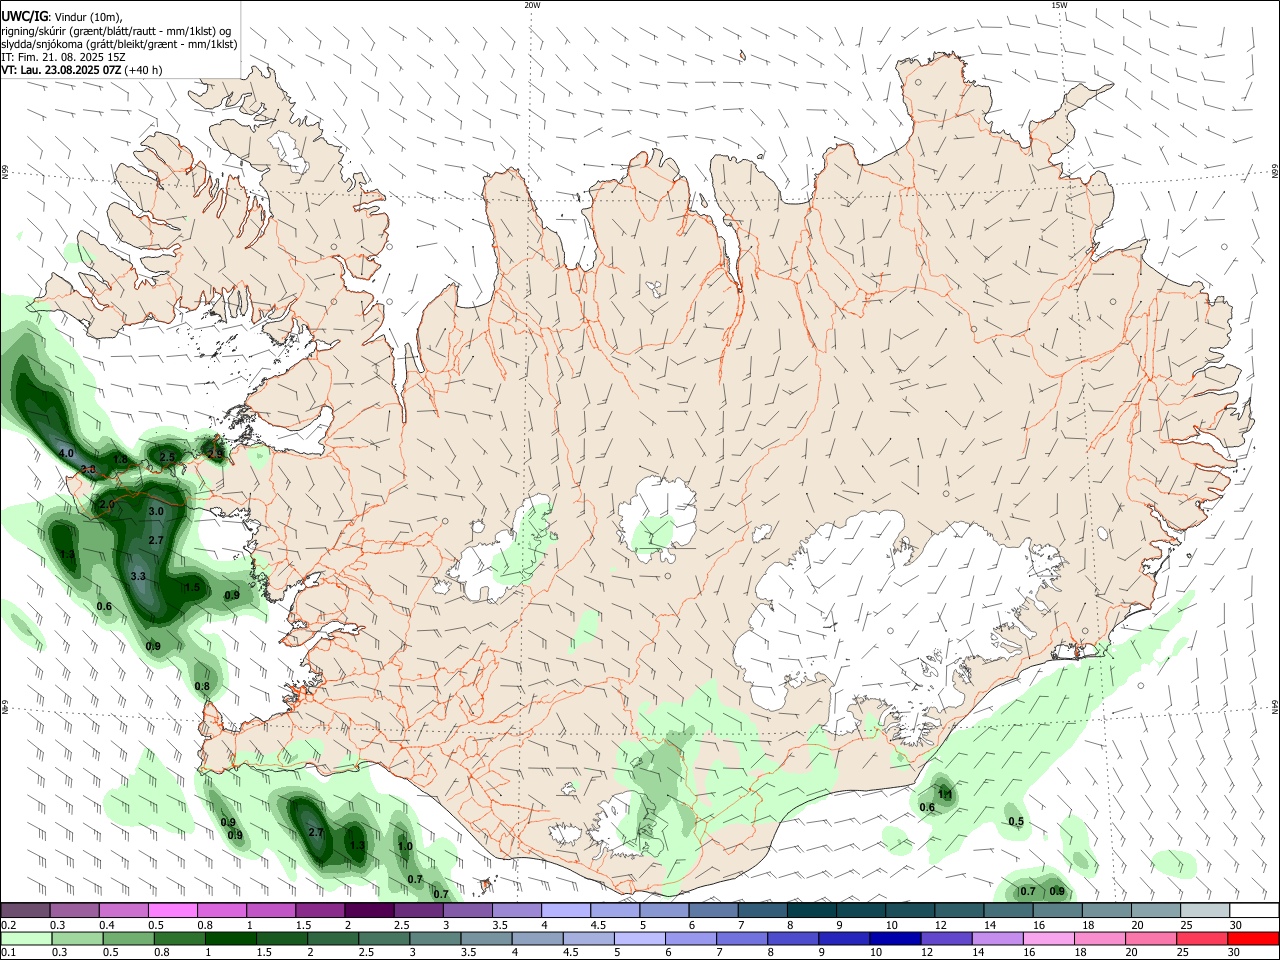Pick the darkest green 1–1.5 rain legend swatch

(230, 939)
